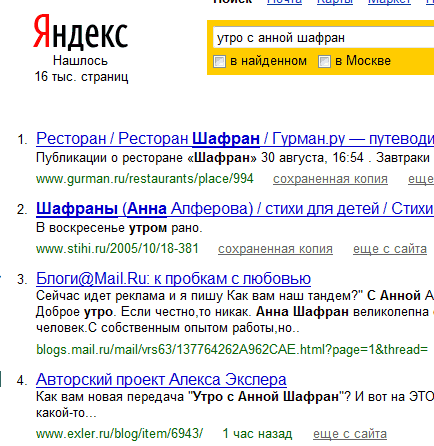Open the 'Шафраны (Анна Алферова)' result link
Screen dimensions: 434x446
point(235,209)
